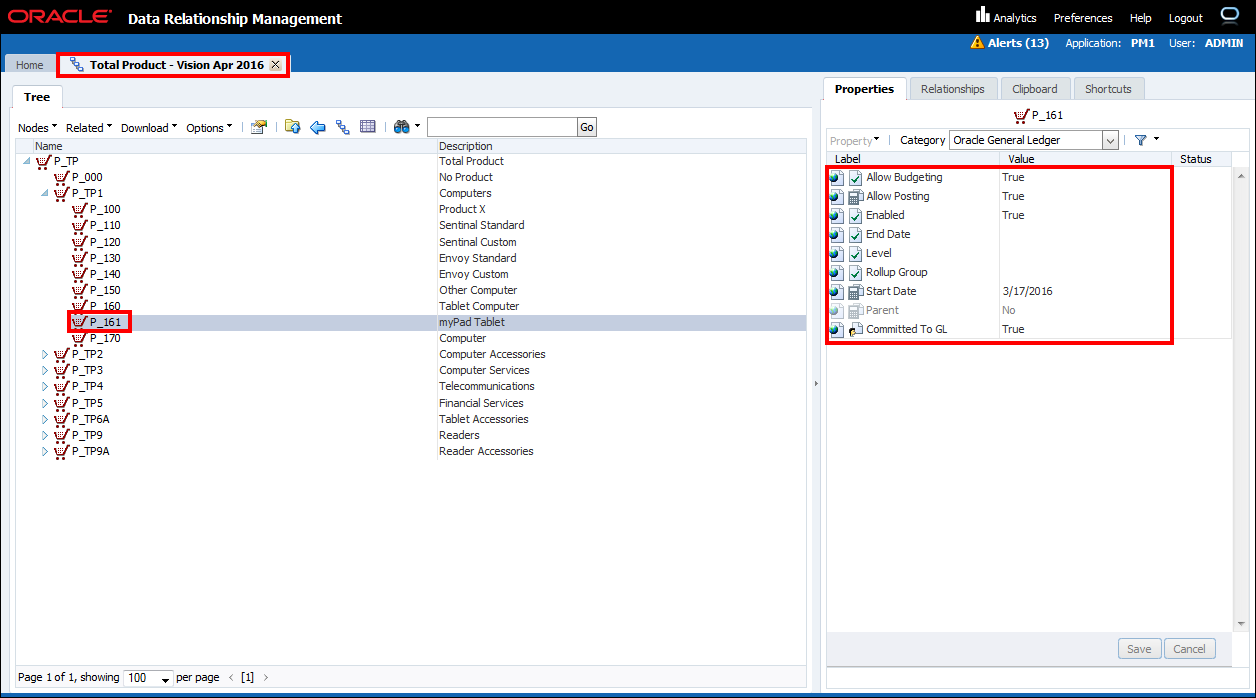
Task: Select the Tree tab
Action: [x=37, y=97]
